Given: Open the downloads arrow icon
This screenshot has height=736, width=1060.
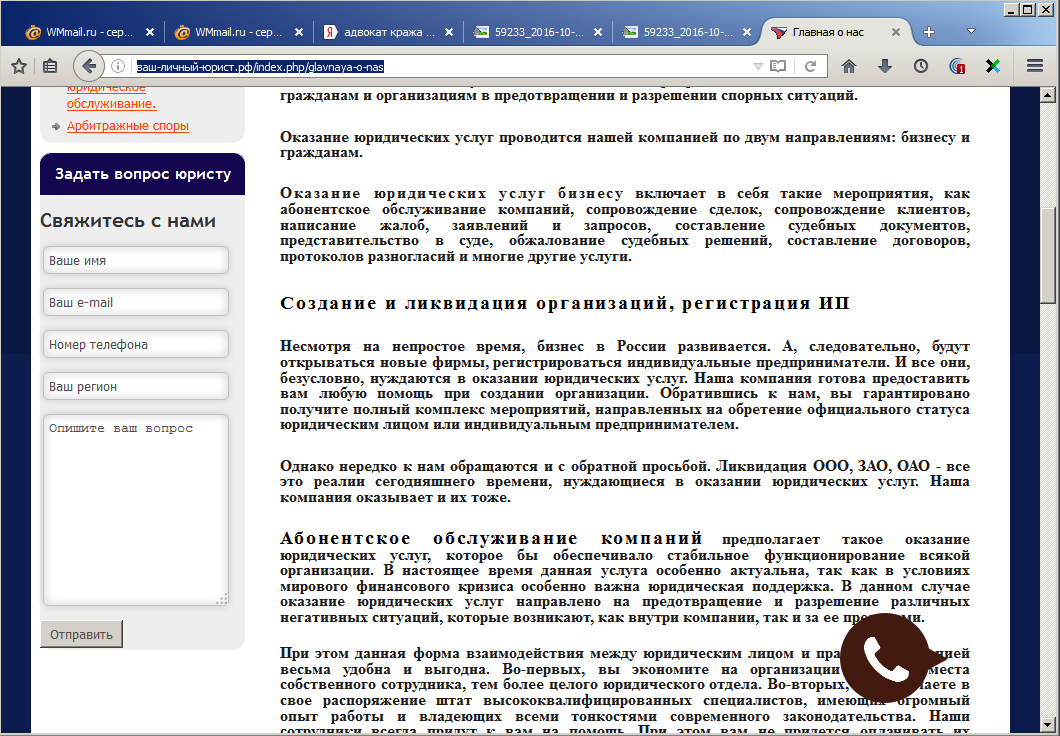Looking at the screenshot, I should pos(884,66).
